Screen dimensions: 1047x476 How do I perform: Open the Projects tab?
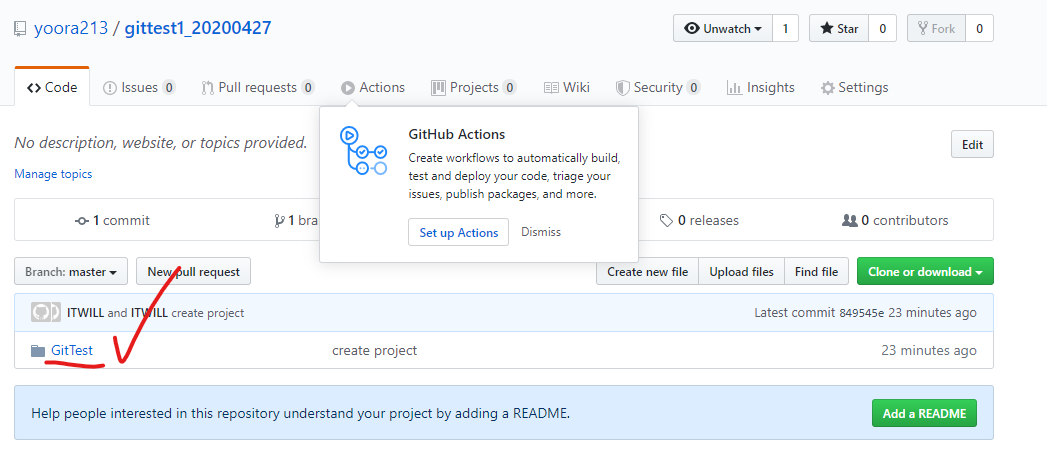coord(473,87)
